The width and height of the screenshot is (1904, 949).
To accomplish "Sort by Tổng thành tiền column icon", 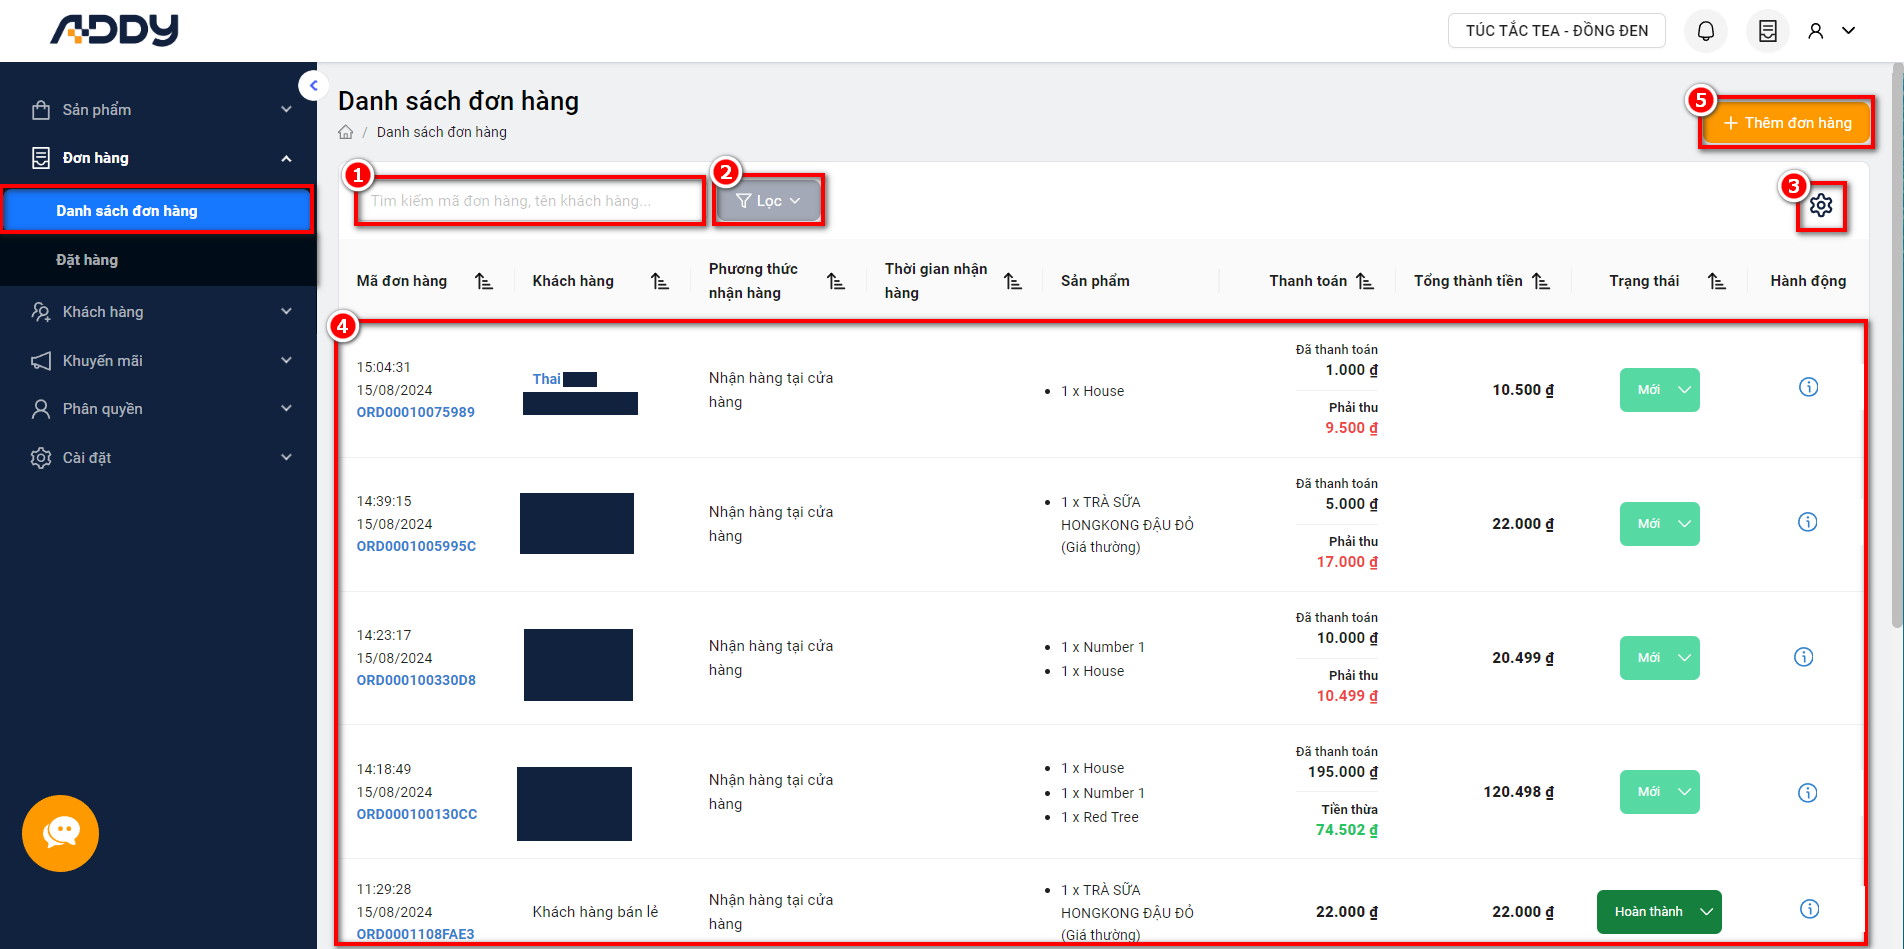I will click(x=1541, y=282).
